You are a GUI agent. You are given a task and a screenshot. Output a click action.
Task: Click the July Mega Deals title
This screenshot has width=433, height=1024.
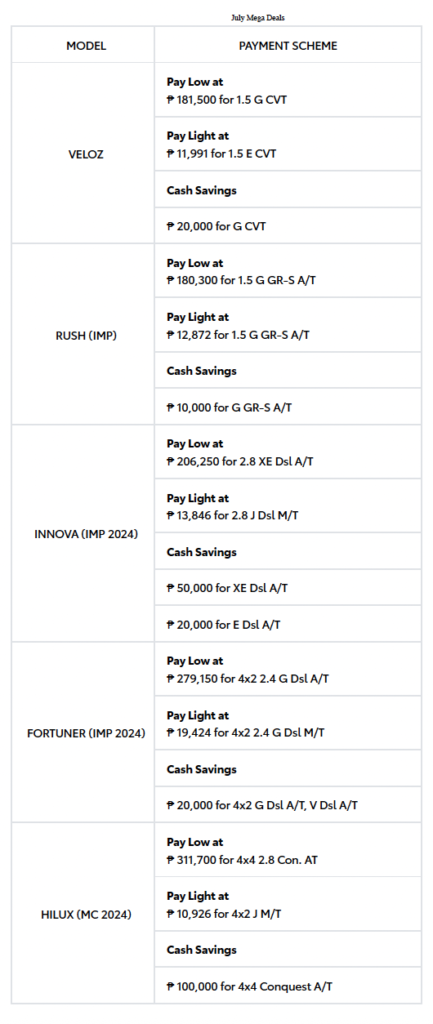(257, 18)
